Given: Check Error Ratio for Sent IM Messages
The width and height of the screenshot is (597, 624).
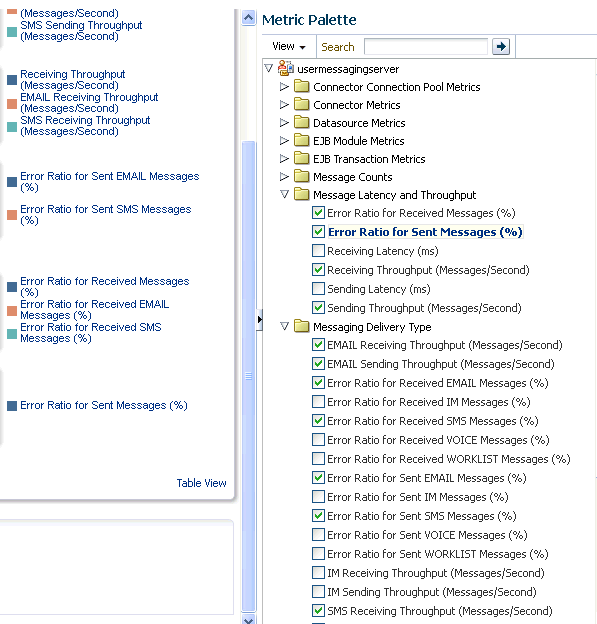Looking at the screenshot, I should coord(318,497).
